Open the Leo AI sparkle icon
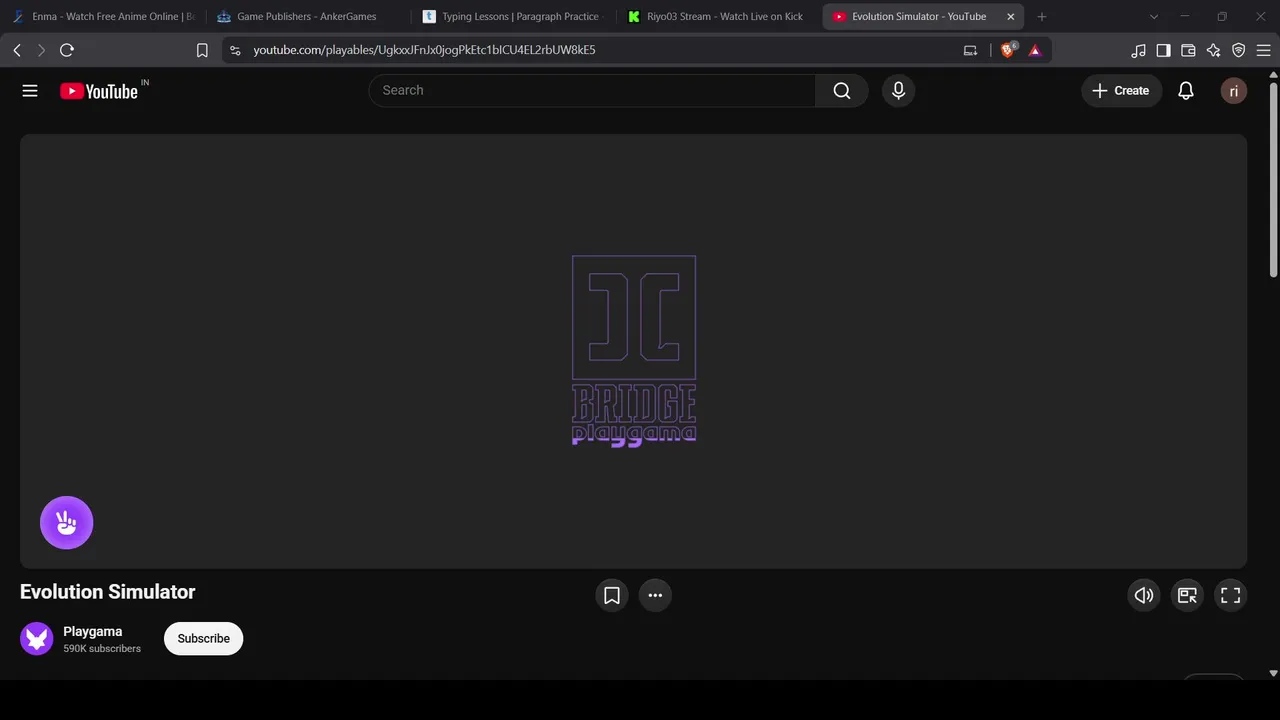This screenshot has height=720, width=1280. (1214, 50)
